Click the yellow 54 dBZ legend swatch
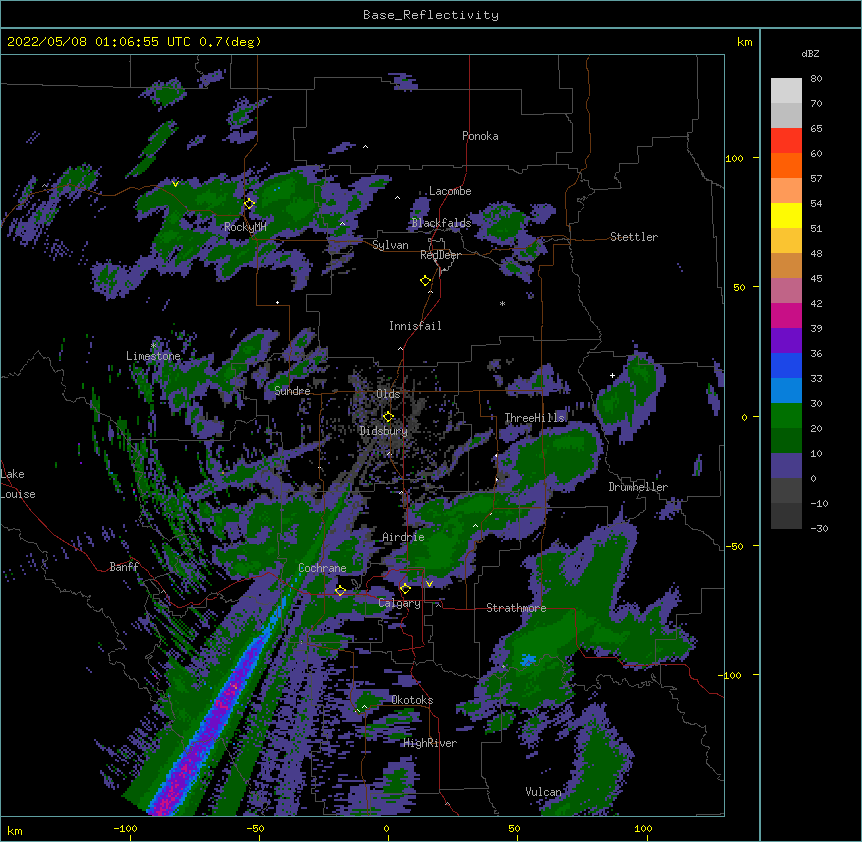Viewport: 862px width, 842px height. [x=786, y=215]
